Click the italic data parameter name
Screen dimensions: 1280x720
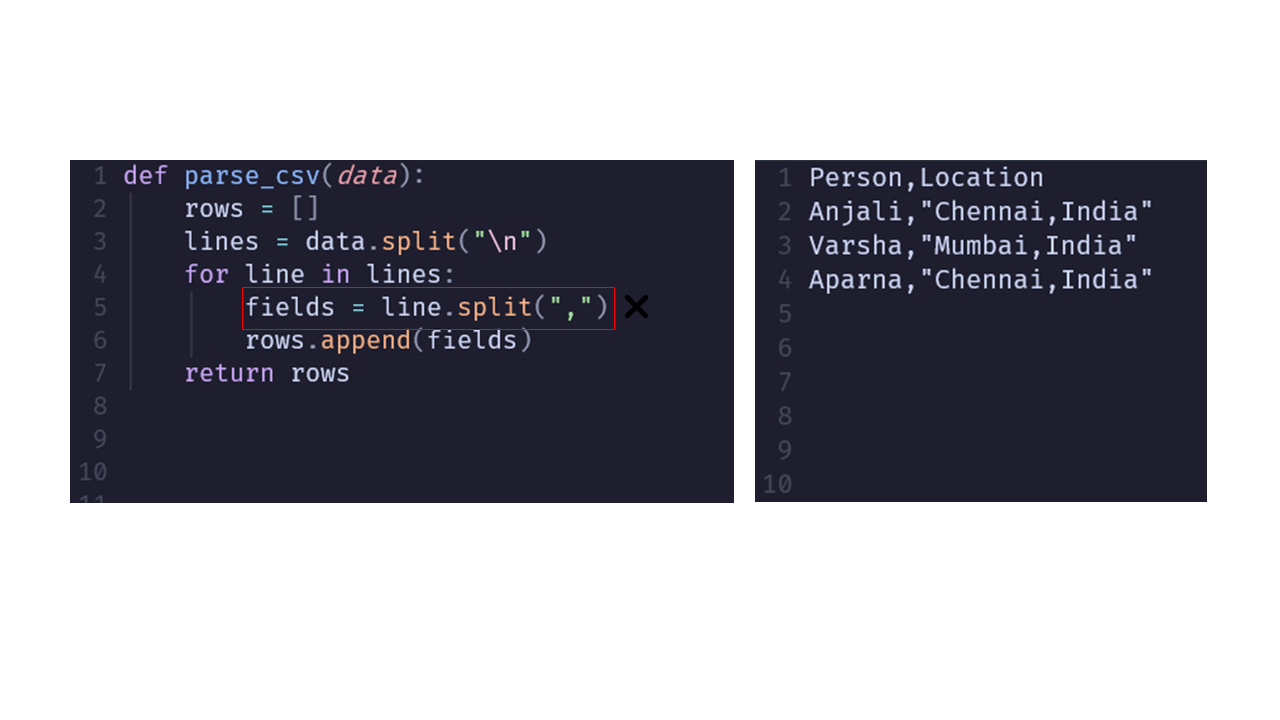[x=366, y=177]
